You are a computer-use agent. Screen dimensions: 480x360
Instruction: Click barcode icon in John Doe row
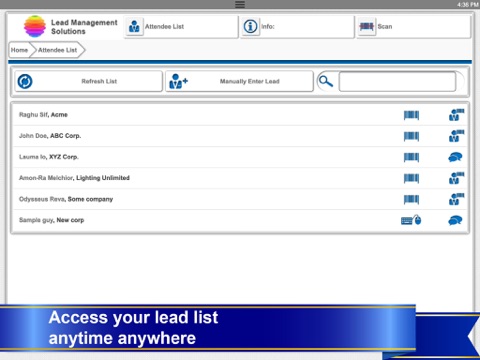pos(411,136)
